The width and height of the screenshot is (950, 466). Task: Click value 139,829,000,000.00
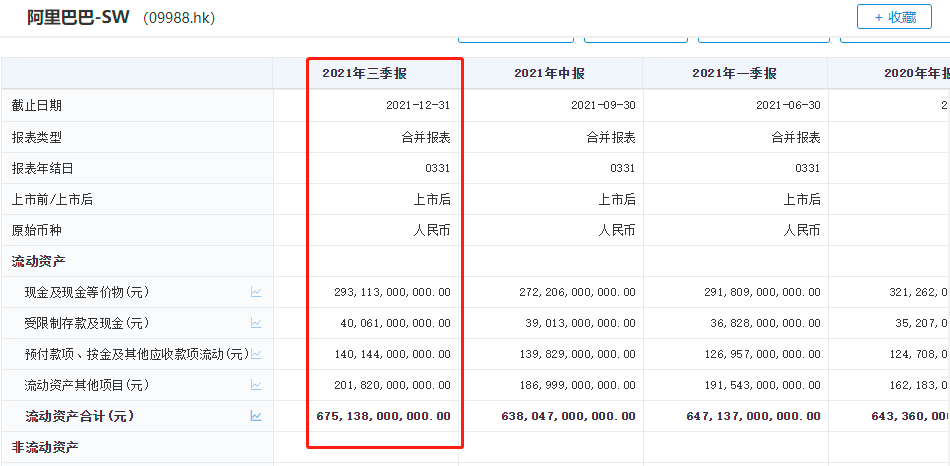pyautogui.click(x=577, y=354)
